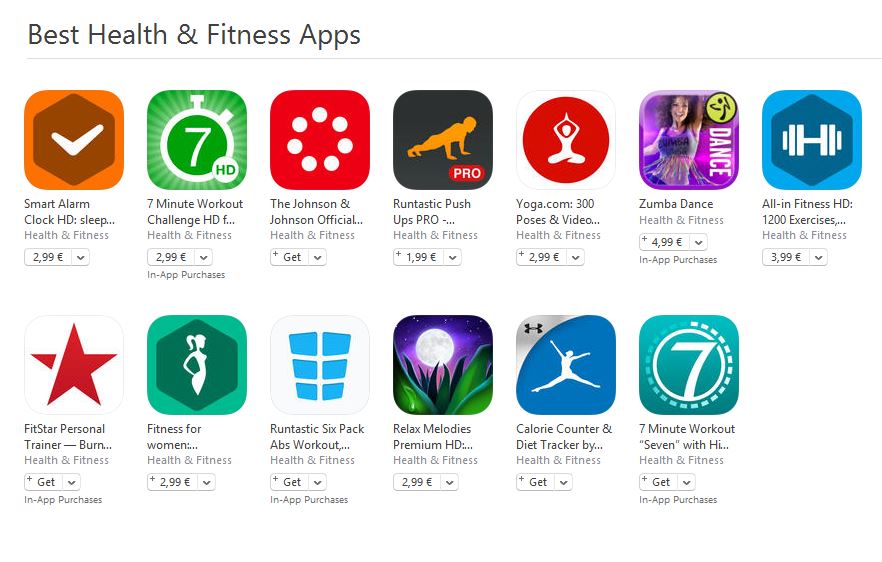Image resolution: width=882 pixels, height=562 pixels.
Task: Open the Relax Melodies Premium HD title link
Action: (x=433, y=437)
